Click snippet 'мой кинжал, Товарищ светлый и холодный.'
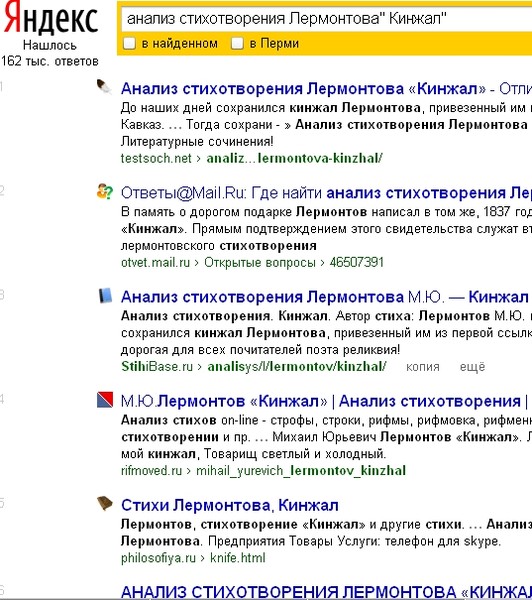Image resolution: width=532 pixels, height=600 pixels. coord(253,454)
